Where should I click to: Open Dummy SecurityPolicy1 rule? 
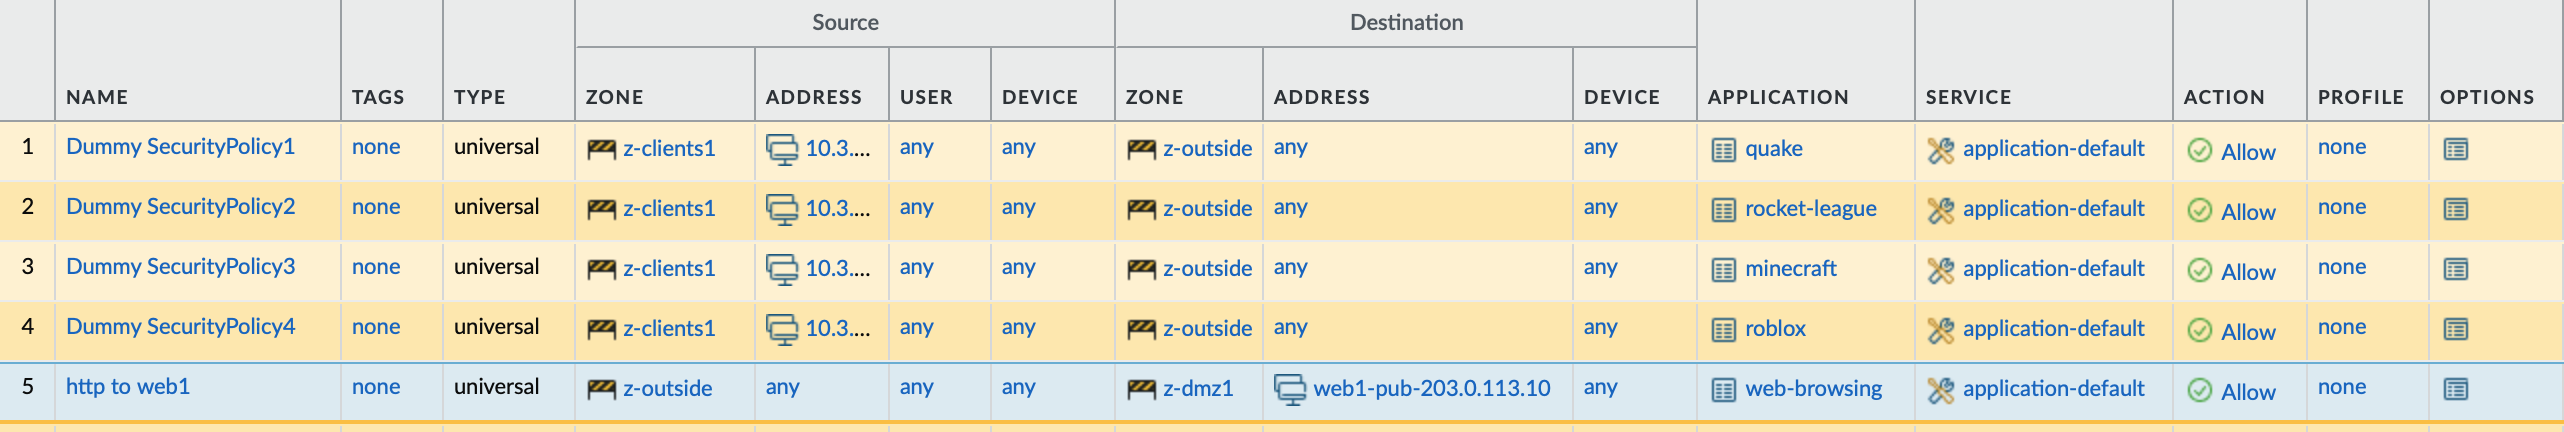(180, 147)
